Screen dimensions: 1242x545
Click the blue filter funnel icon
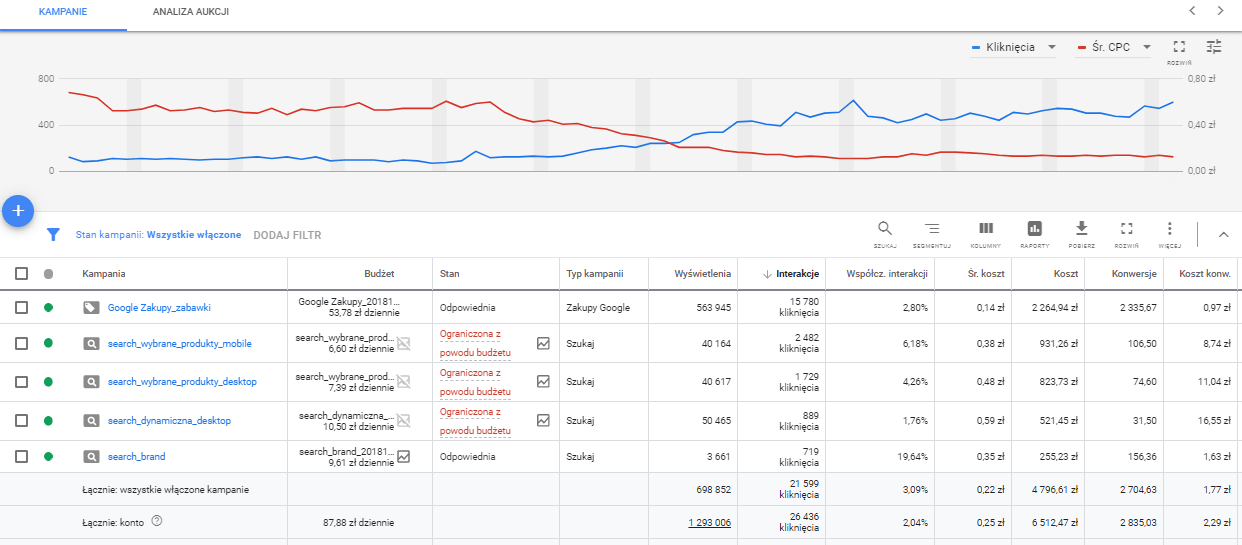click(x=53, y=235)
